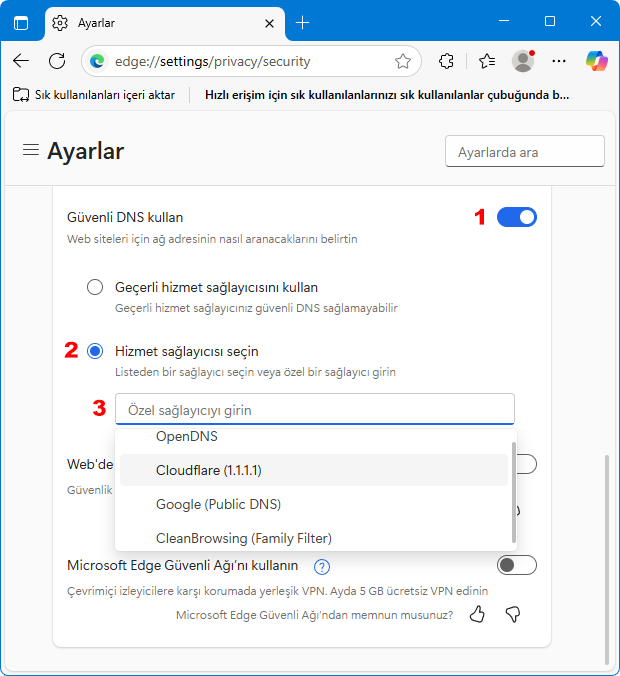Minimize the Edge window

[504, 21]
